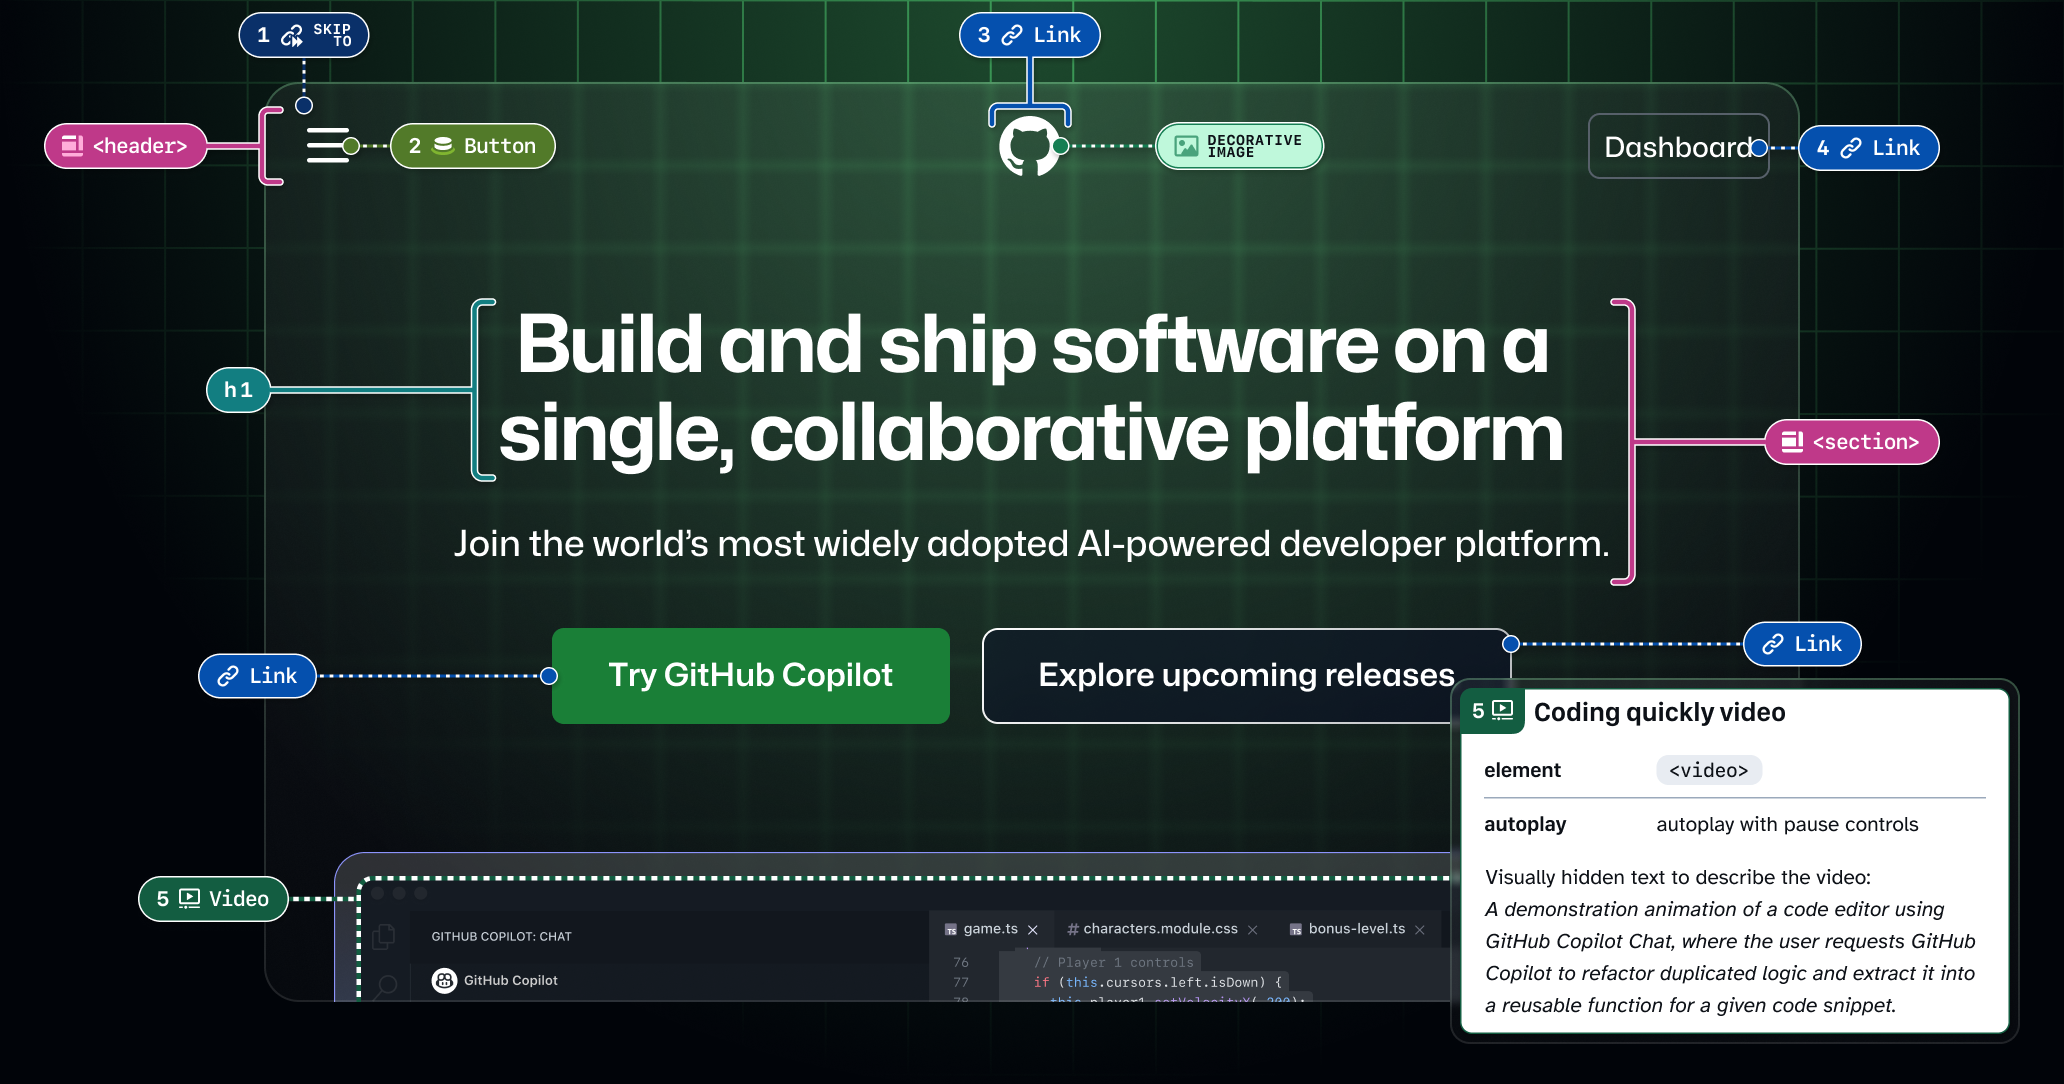This screenshot has height=1084, width=2064.
Task: Click the video icon on the '5 Video' badge
Action: 187,898
